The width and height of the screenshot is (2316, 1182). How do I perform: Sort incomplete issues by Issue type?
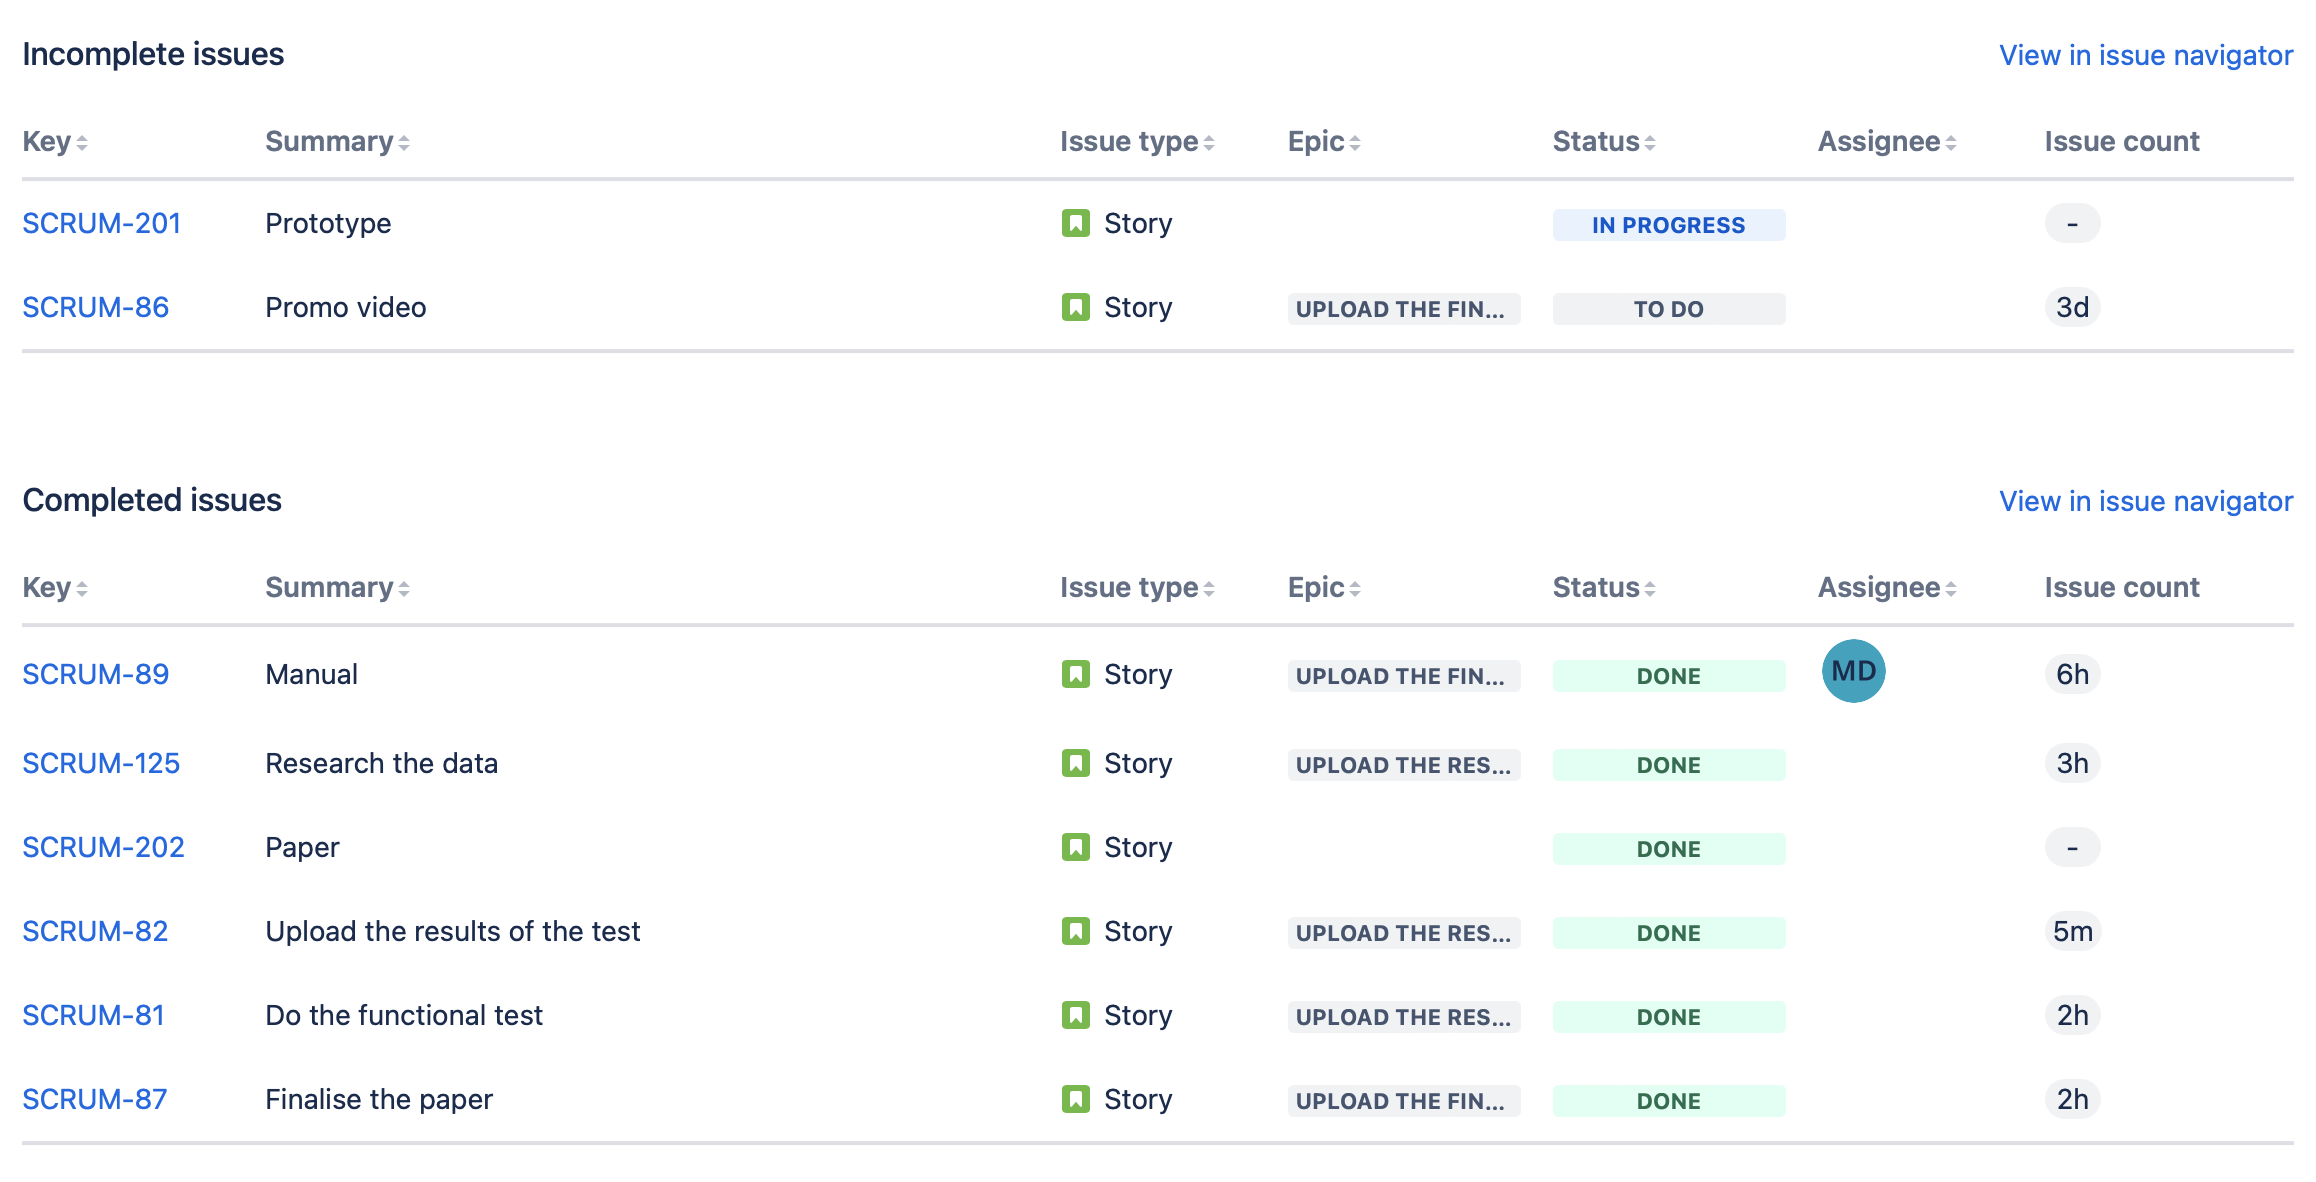coord(1137,142)
